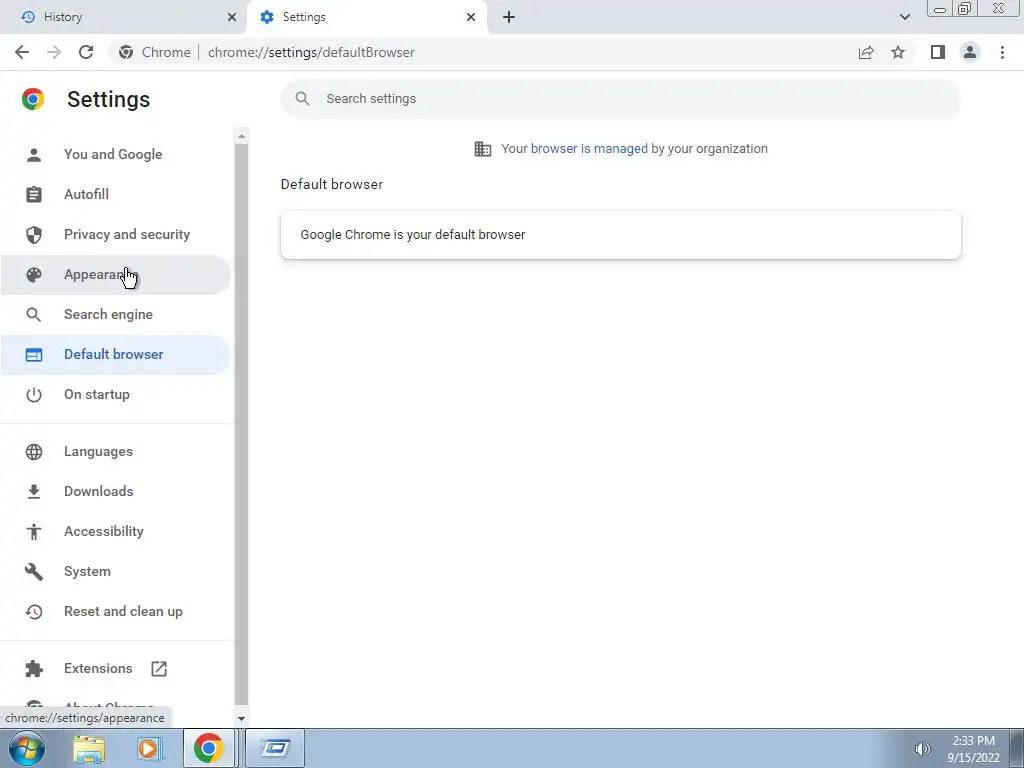This screenshot has height=768, width=1024.
Task: Click the search magnifier icon in settings
Action: pos(302,99)
